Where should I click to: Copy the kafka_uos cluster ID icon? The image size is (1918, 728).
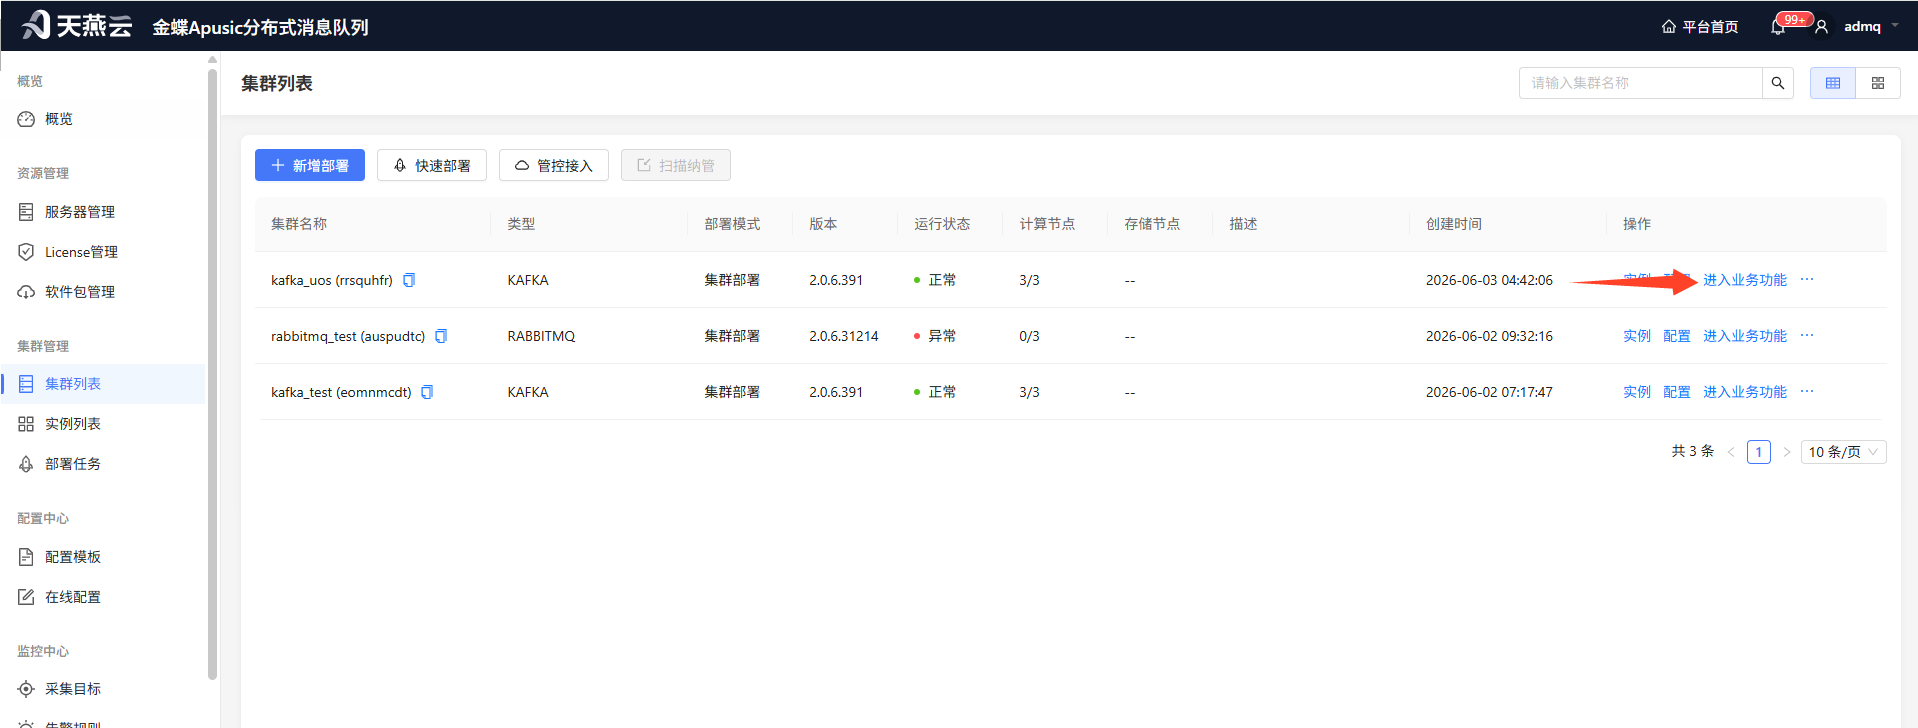(x=409, y=280)
